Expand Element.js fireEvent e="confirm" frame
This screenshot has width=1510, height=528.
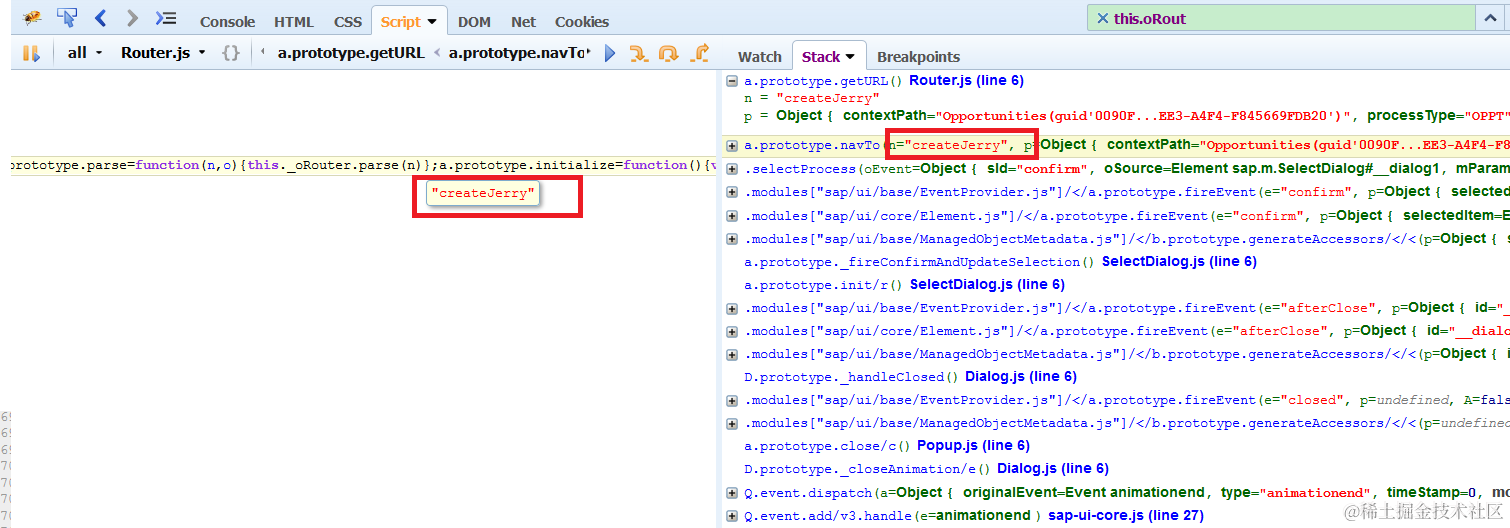point(732,215)
